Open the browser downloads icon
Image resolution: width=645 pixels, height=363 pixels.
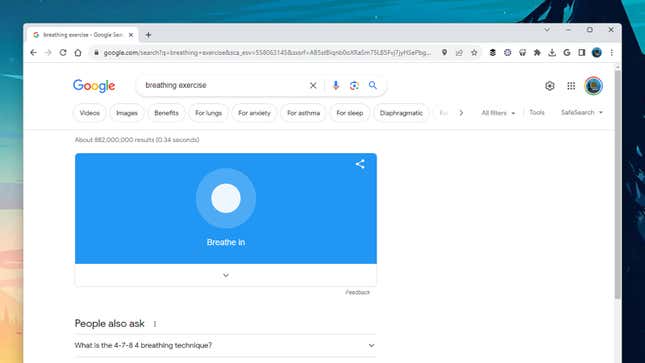[x=552, y=53]
